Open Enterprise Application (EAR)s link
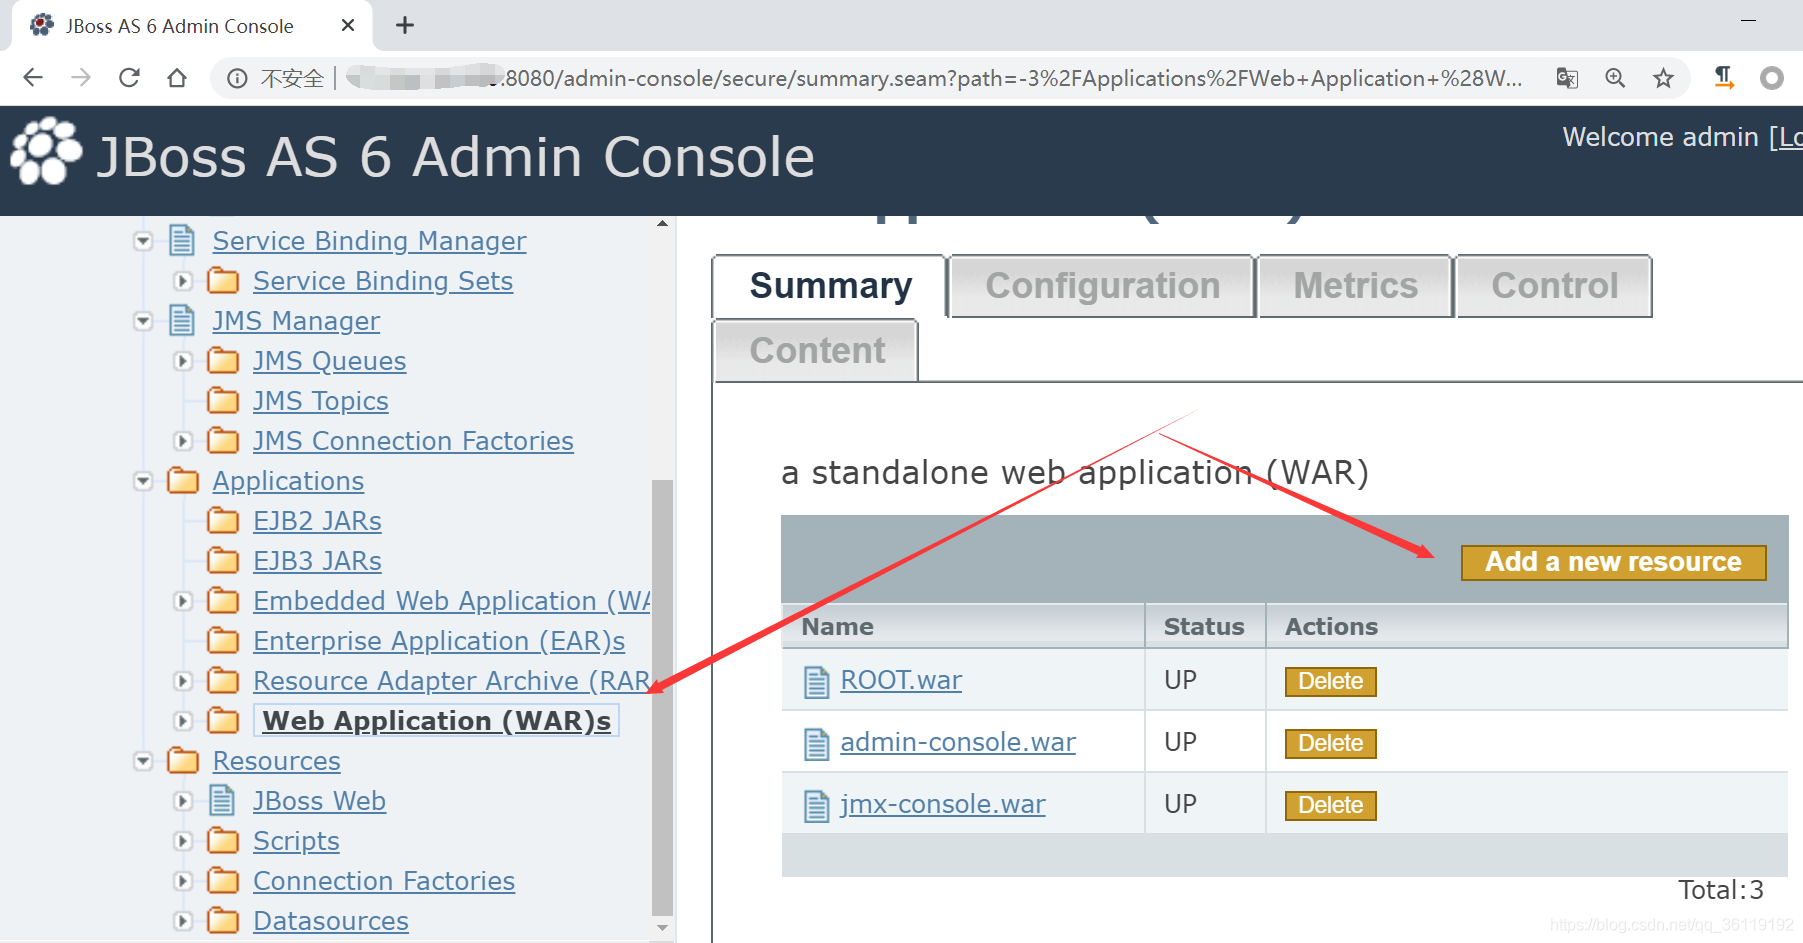 [439, 641]
